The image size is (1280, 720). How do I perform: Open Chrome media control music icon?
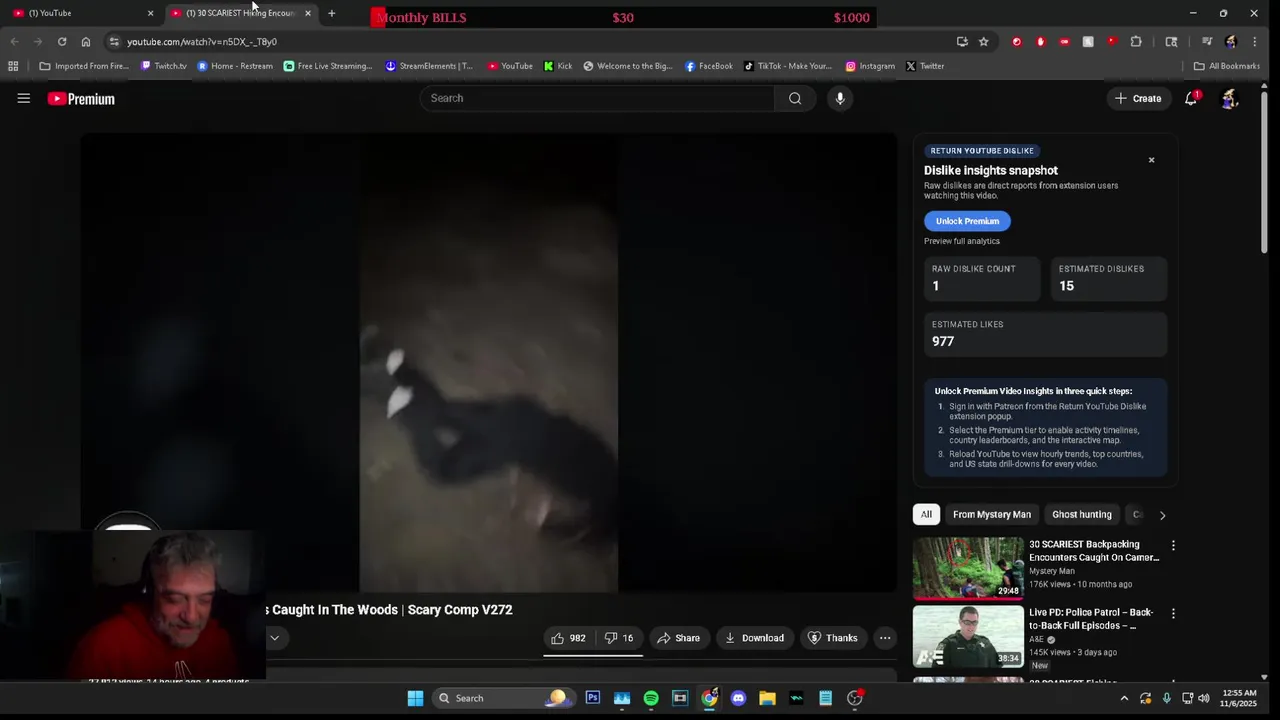(1207, 42)
